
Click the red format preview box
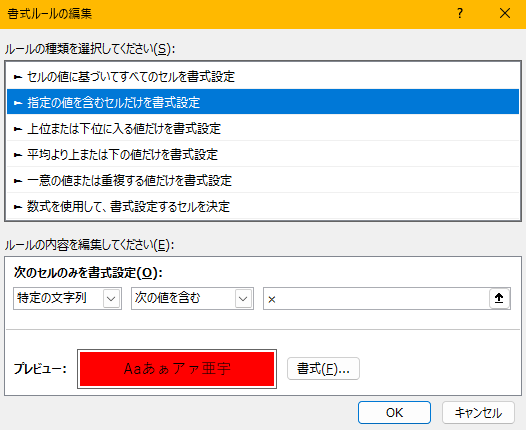point(177,369)
